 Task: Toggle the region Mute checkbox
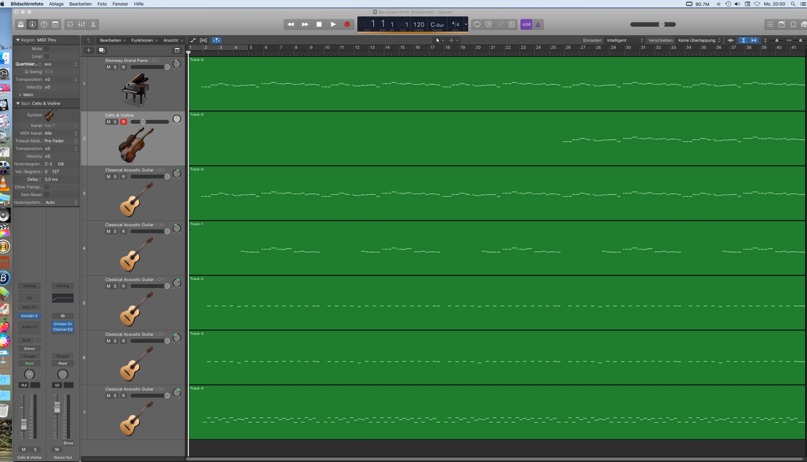(x=47, y=49)
